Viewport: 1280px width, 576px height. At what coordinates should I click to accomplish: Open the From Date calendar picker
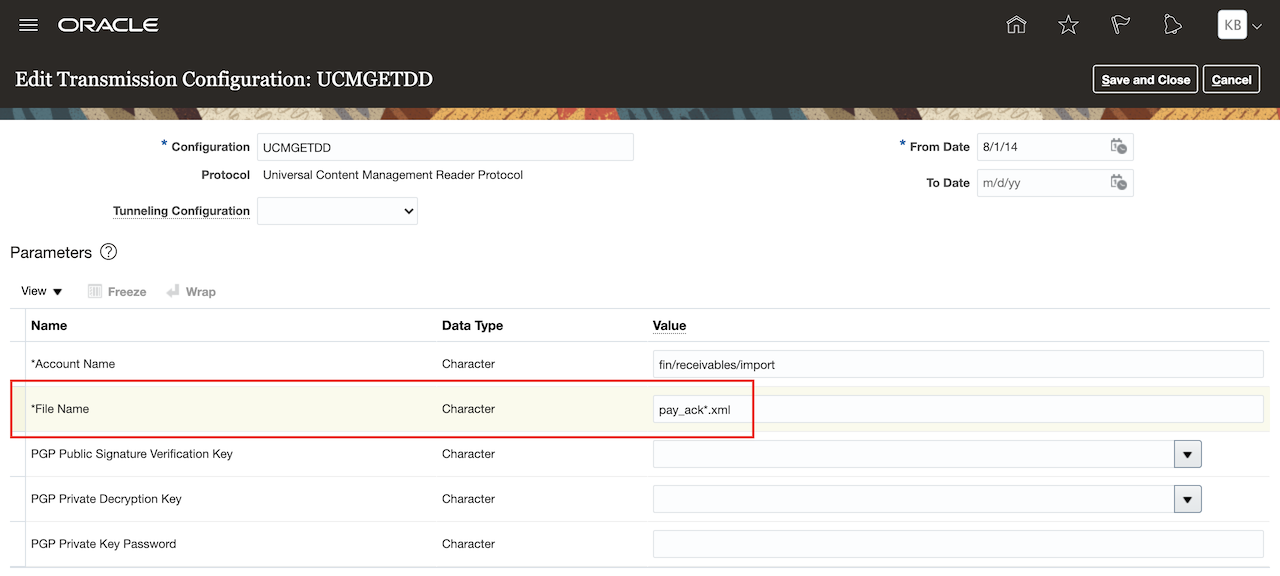(1118, 147)
